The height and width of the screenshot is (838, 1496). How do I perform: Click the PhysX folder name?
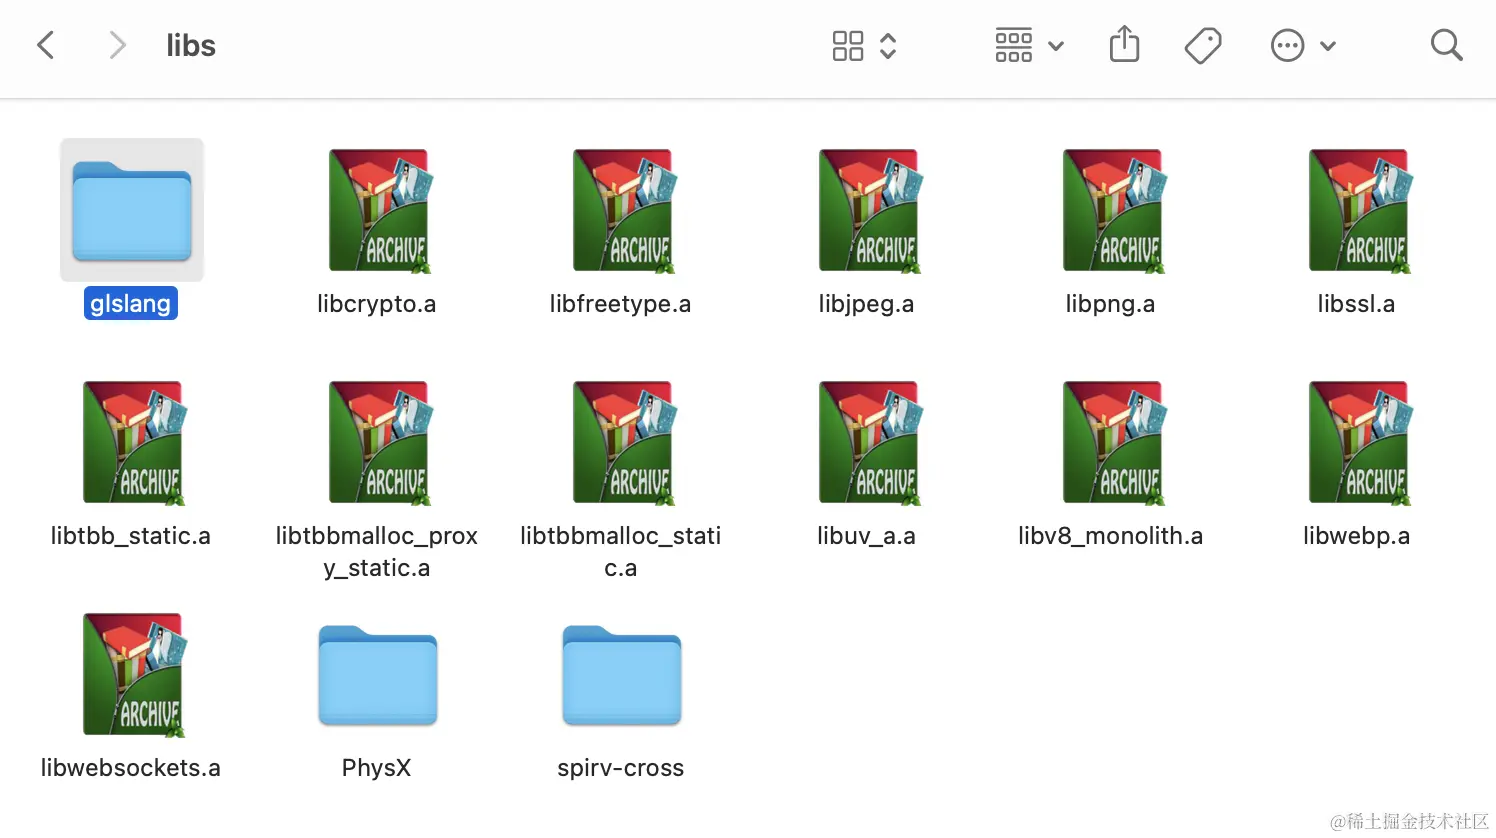pyautogui.click(x=376, y=768)
